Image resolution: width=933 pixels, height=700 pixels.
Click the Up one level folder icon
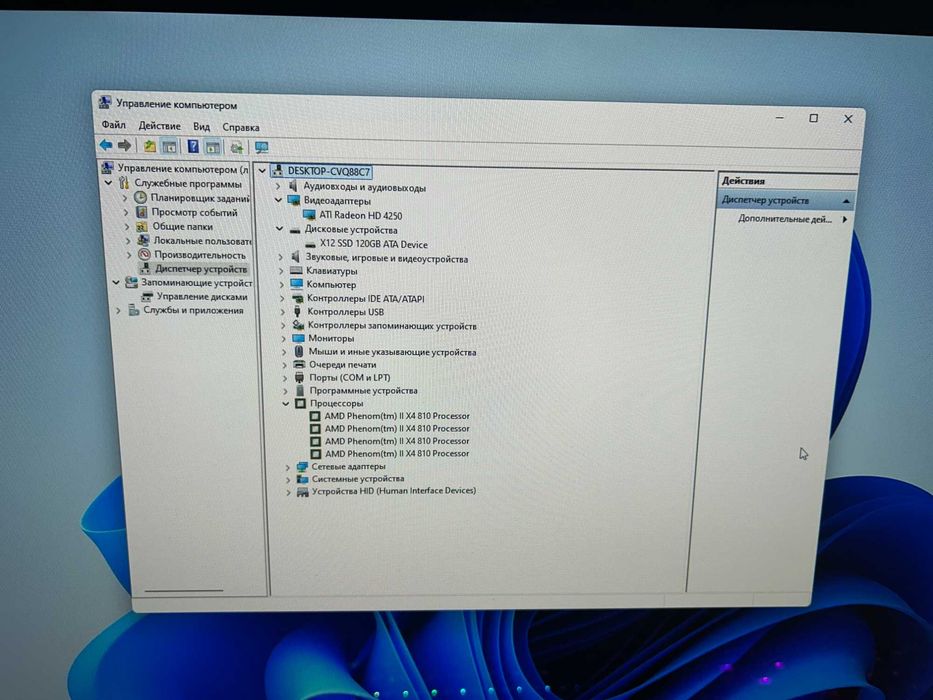click(x=149, y=146)
